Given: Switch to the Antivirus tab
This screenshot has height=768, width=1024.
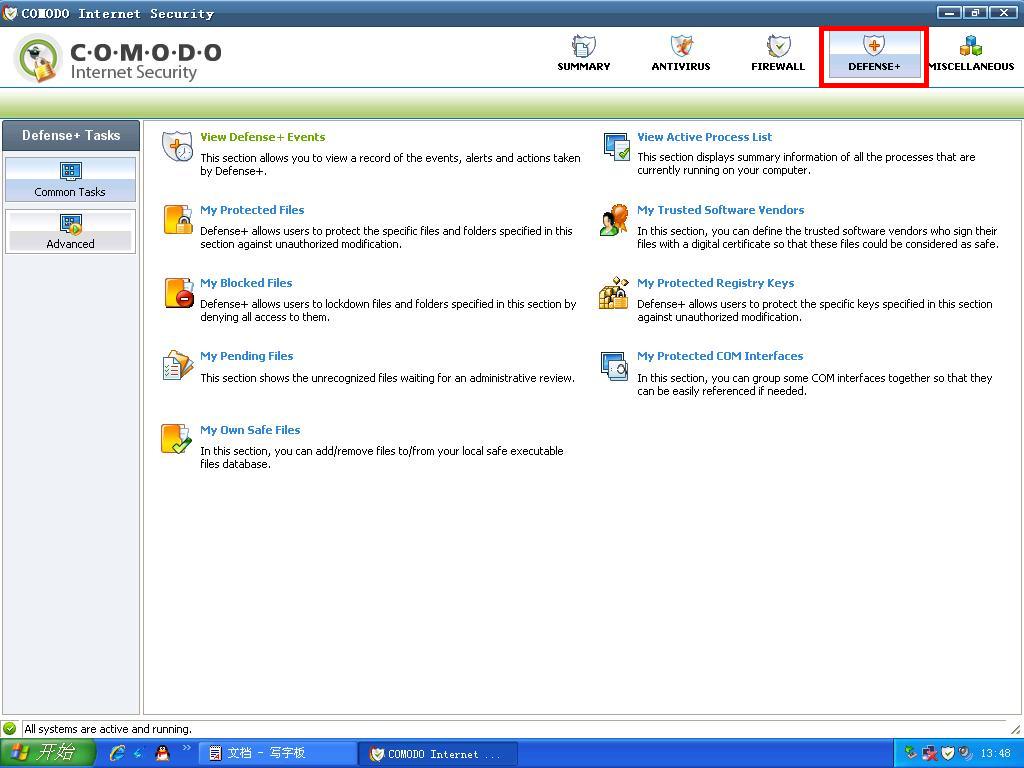Looking at the screenshot, I should click(680, 54).
